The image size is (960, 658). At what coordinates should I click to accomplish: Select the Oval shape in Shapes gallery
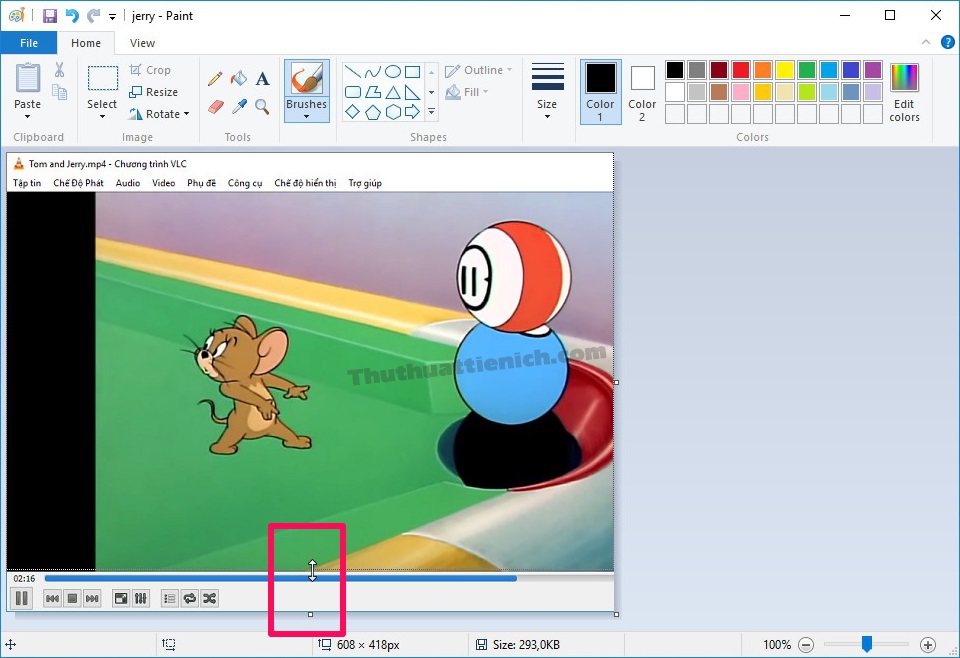point(393,71)
